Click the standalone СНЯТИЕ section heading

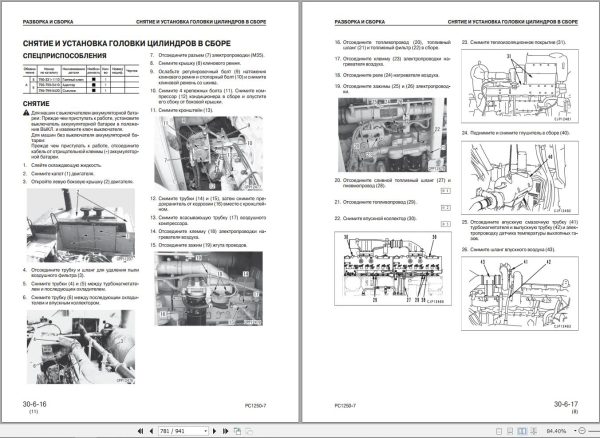coord(36,104)
